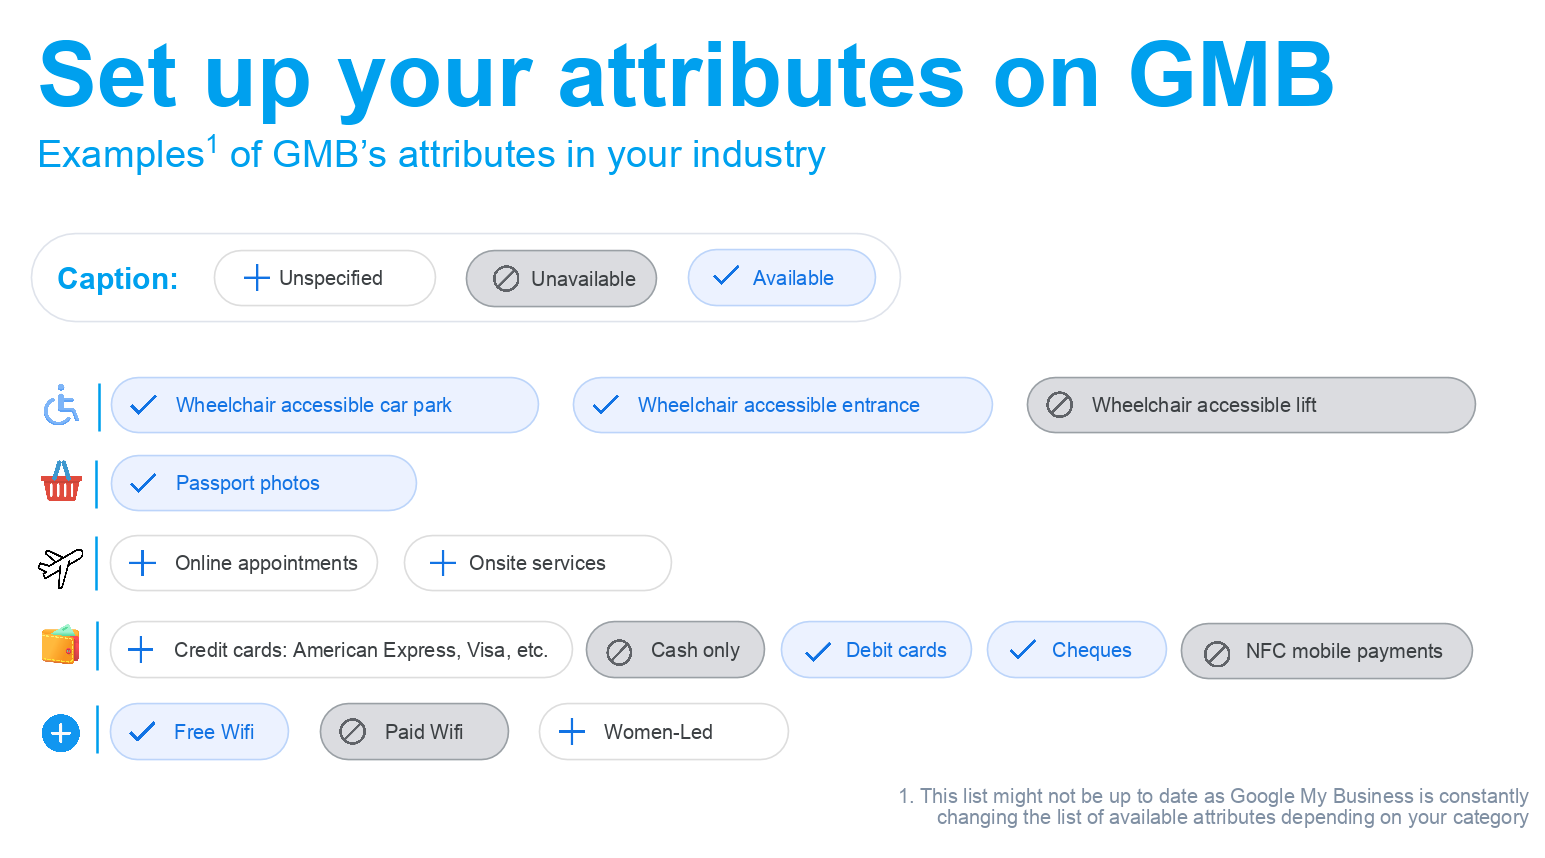This screenshot has height=858, width=1545.
Task: Enable the Online appointments attribute
Action: 244,563
